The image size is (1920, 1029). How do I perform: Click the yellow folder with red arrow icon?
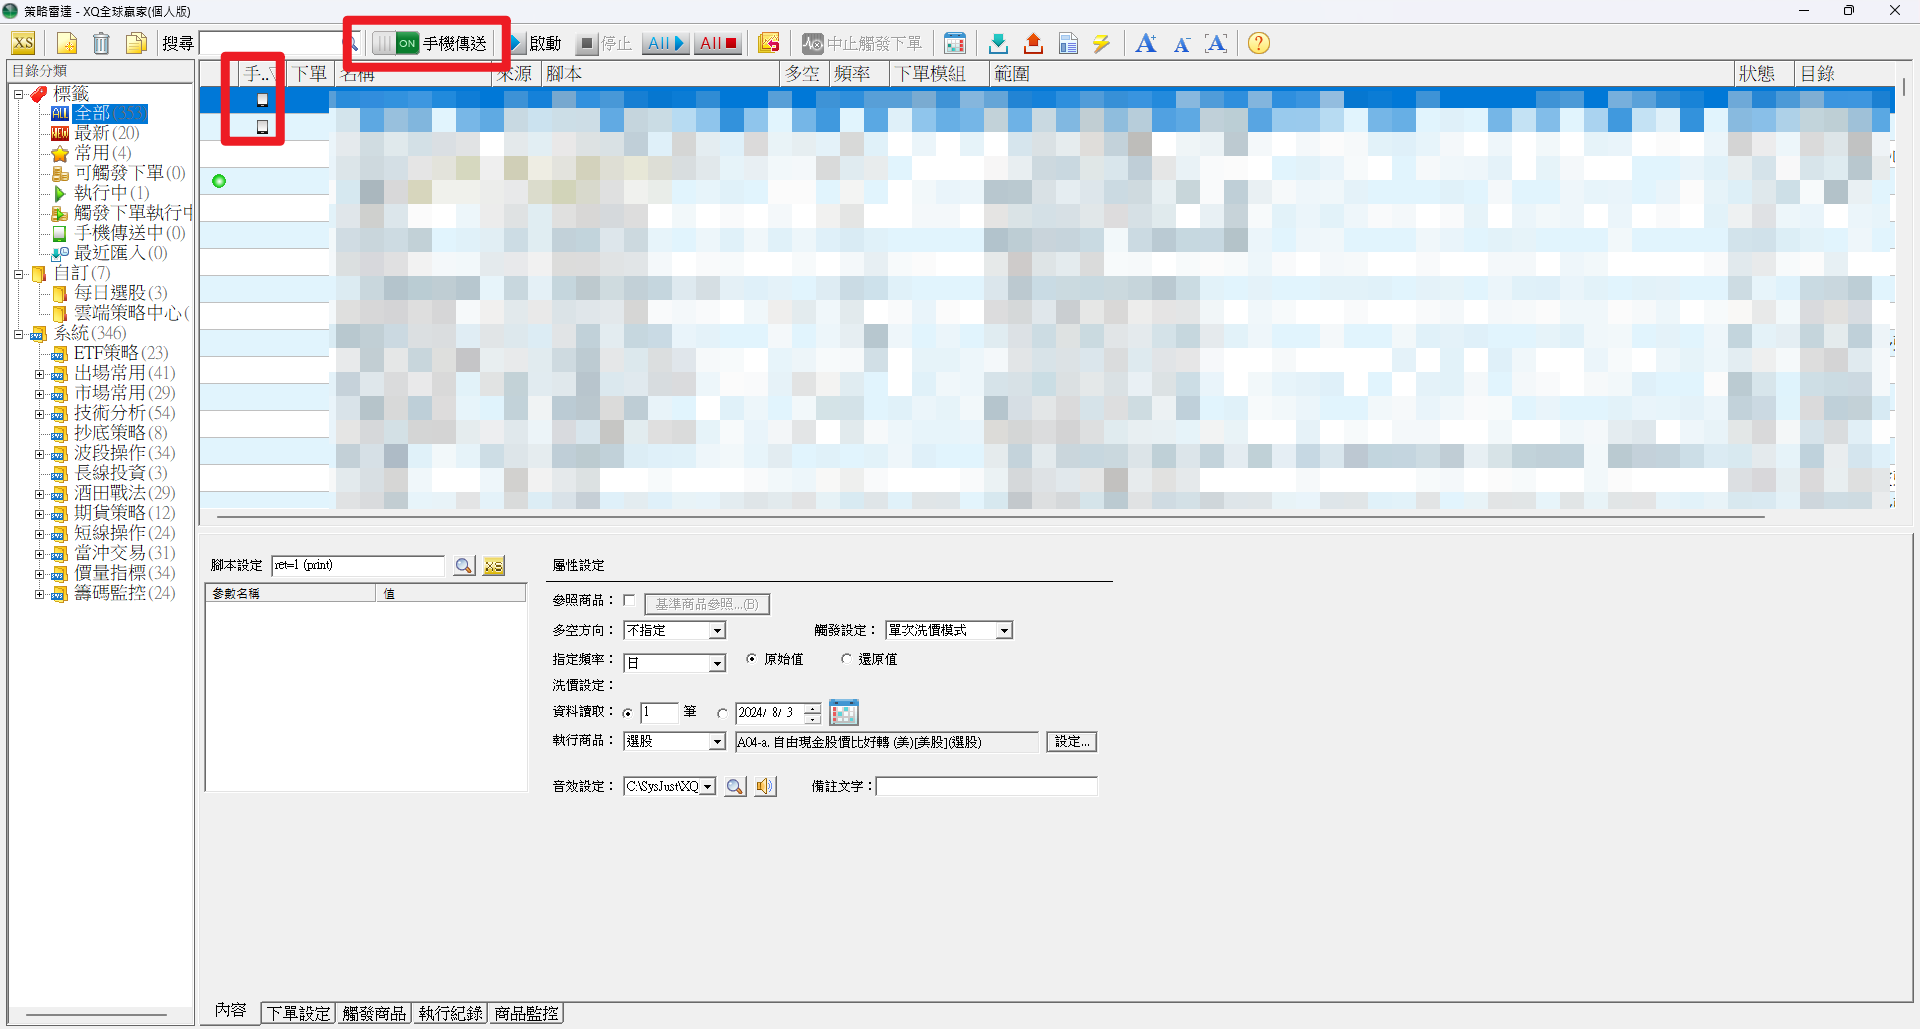click(768, 43)
